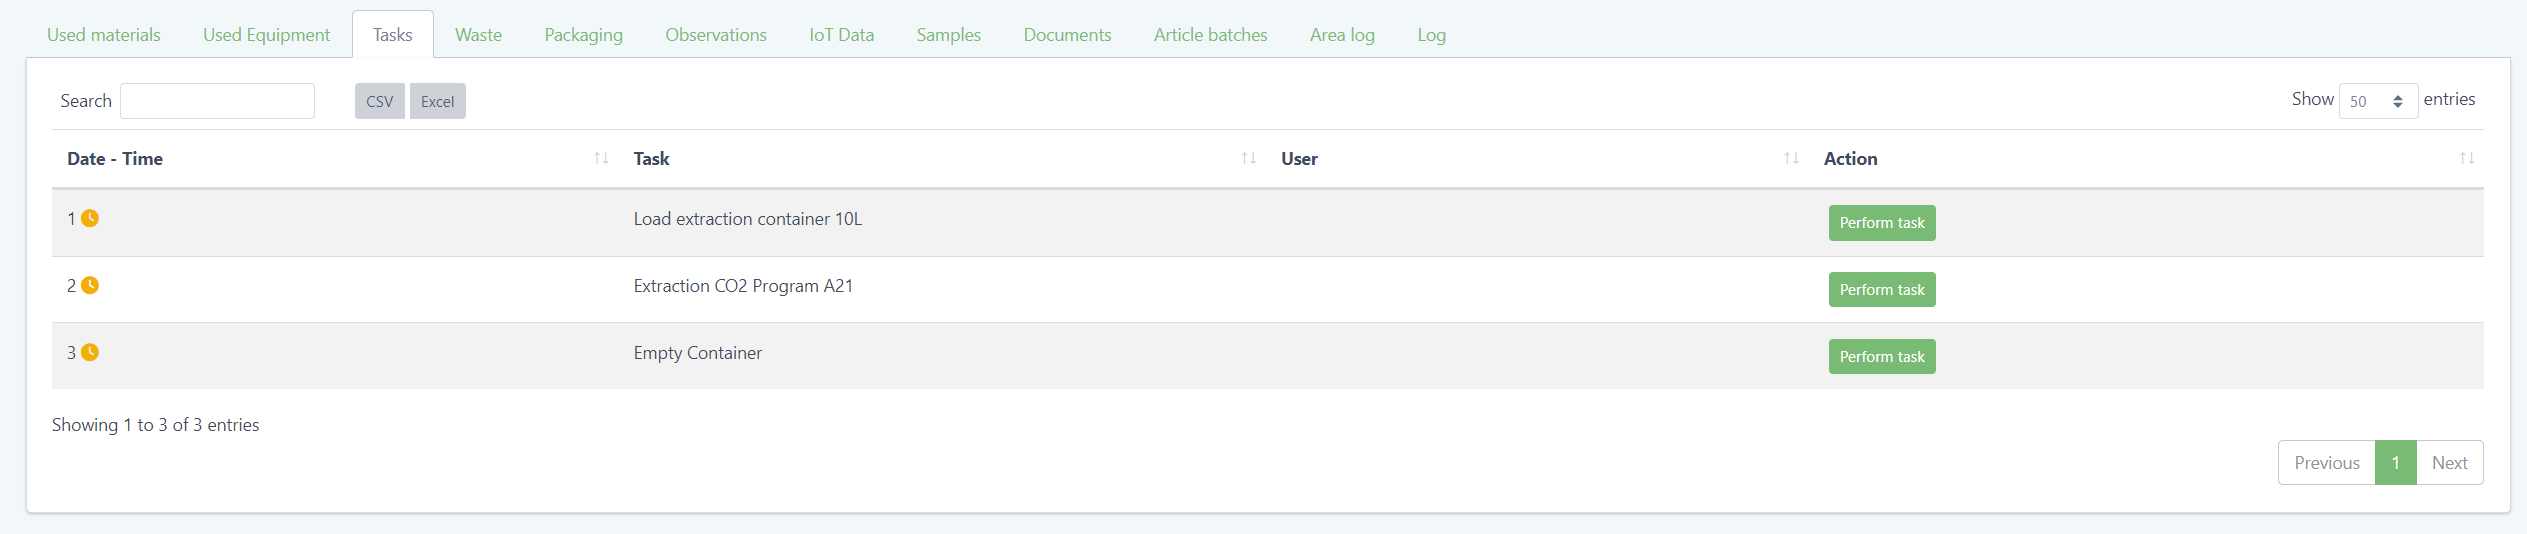
Task: Sort the Action column using arrows icon
Action: pos(2466,158)
